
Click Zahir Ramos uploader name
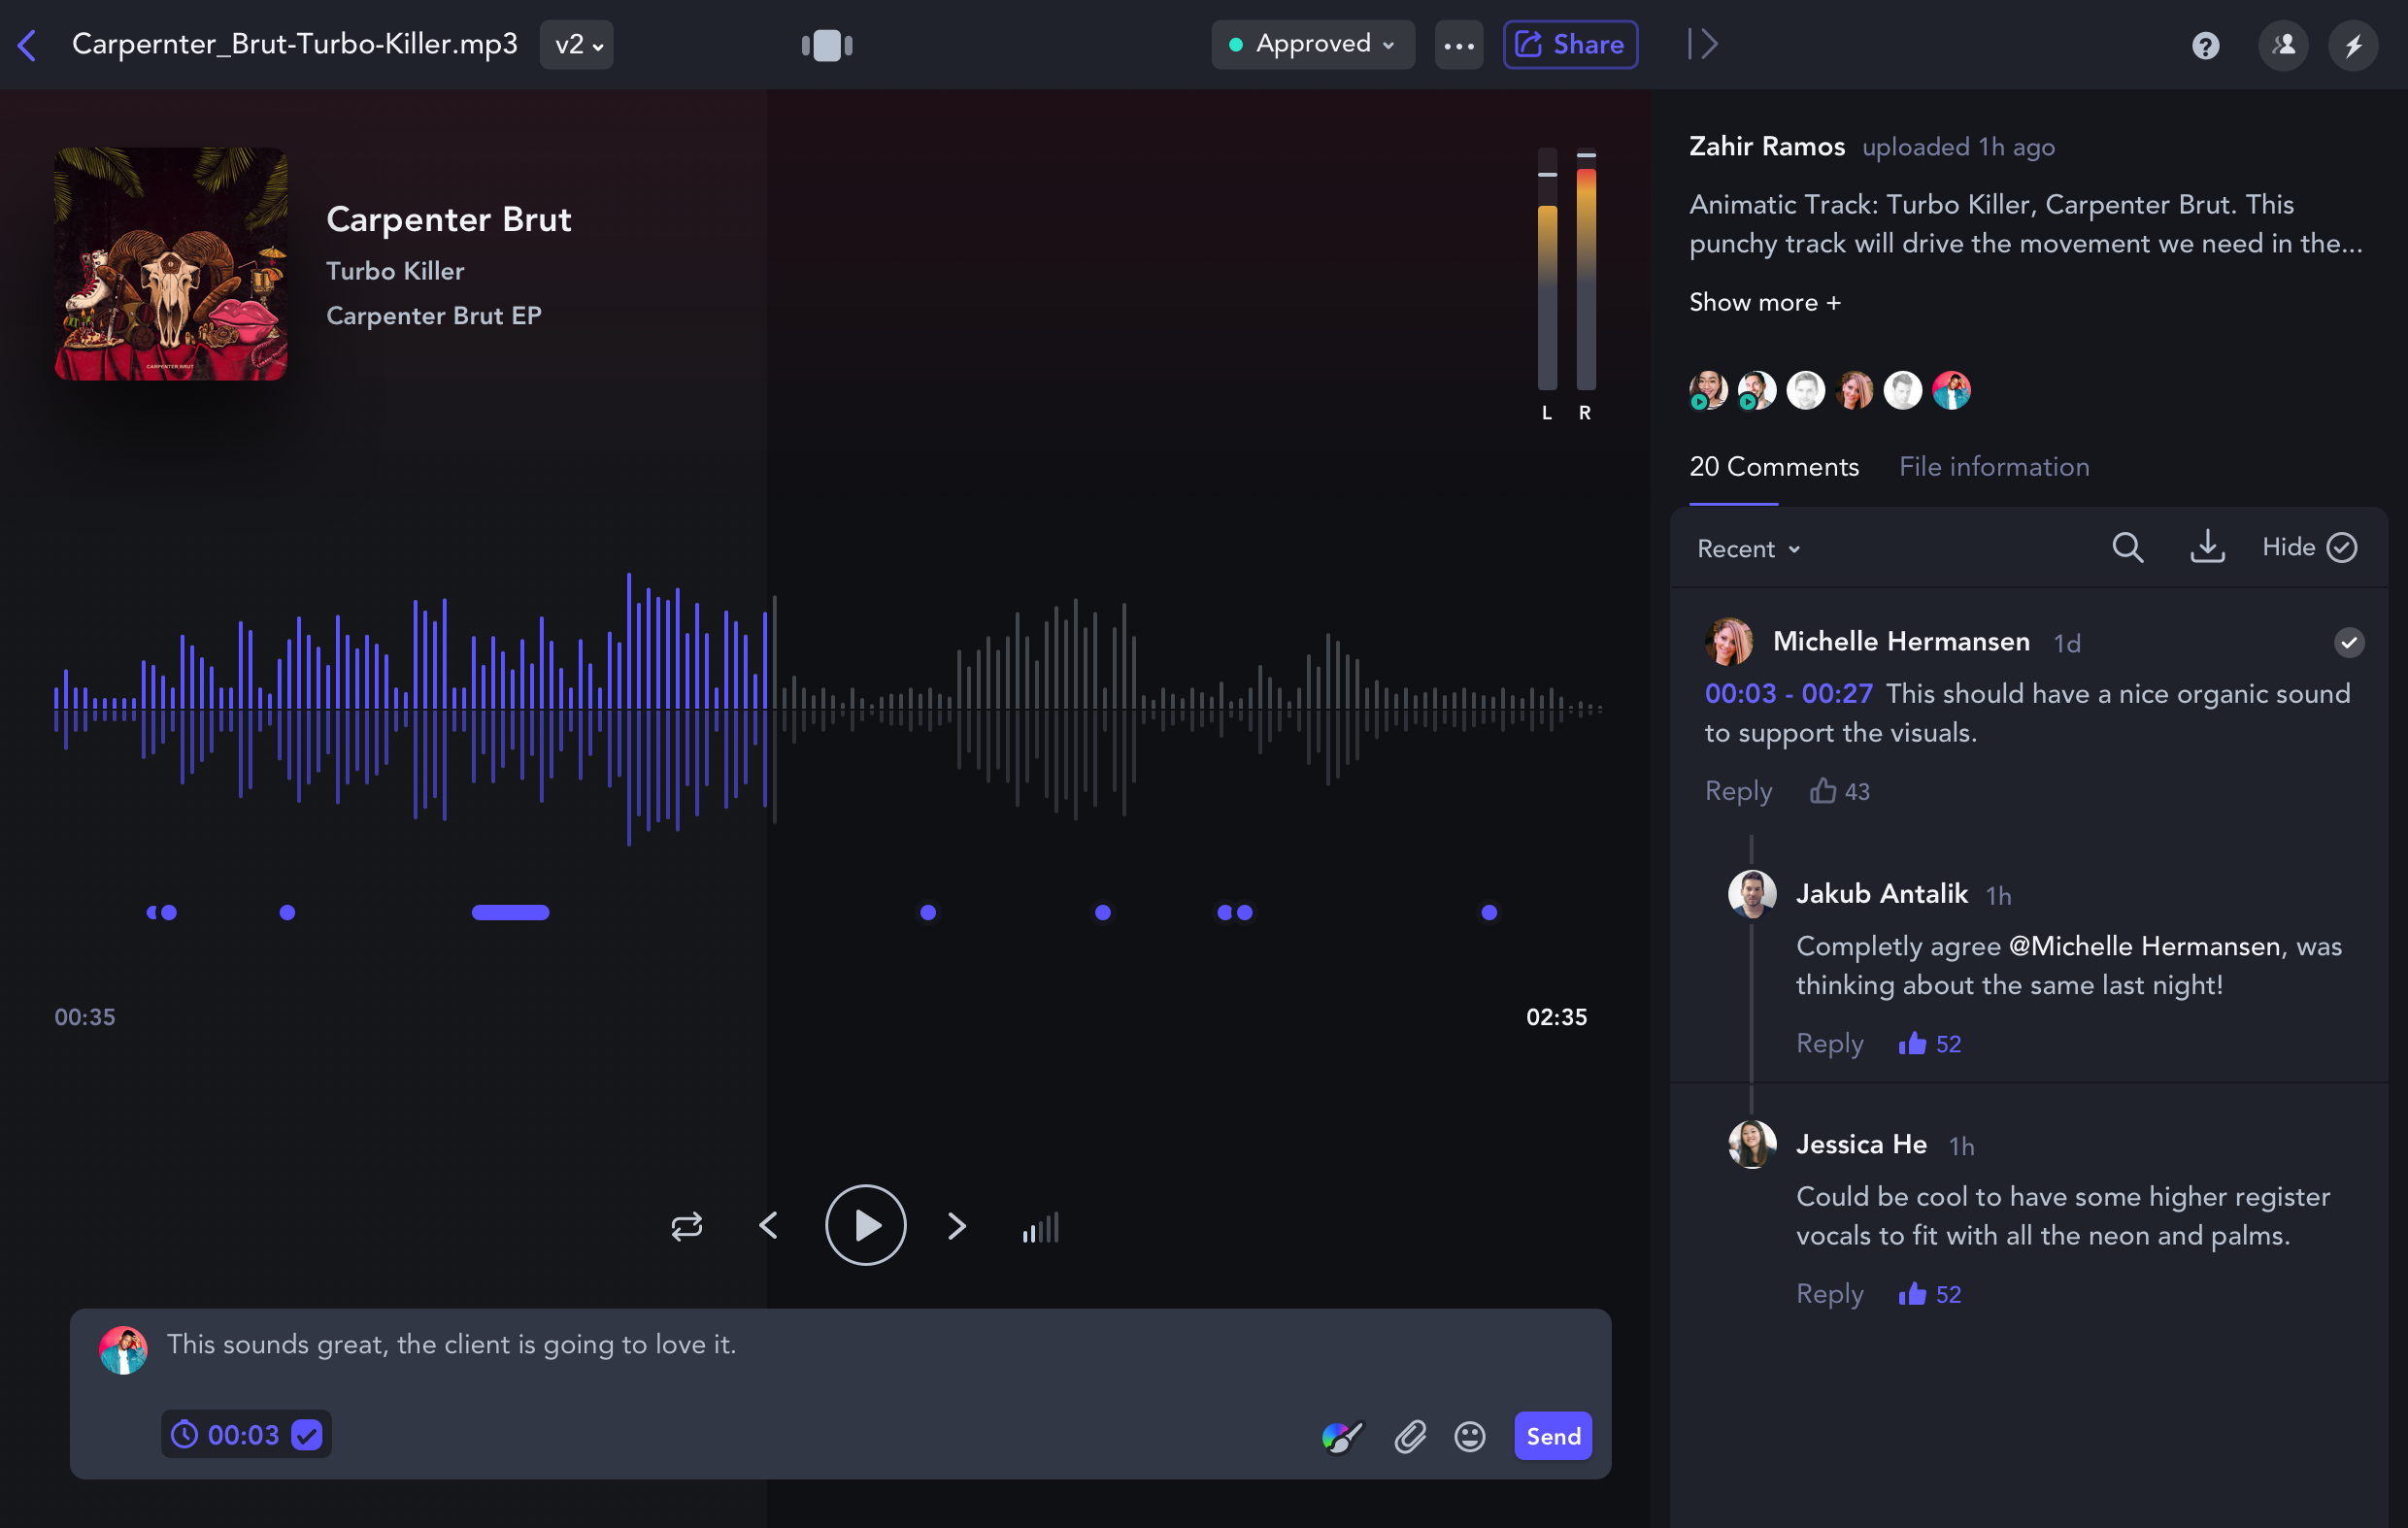pos(1767,146)
